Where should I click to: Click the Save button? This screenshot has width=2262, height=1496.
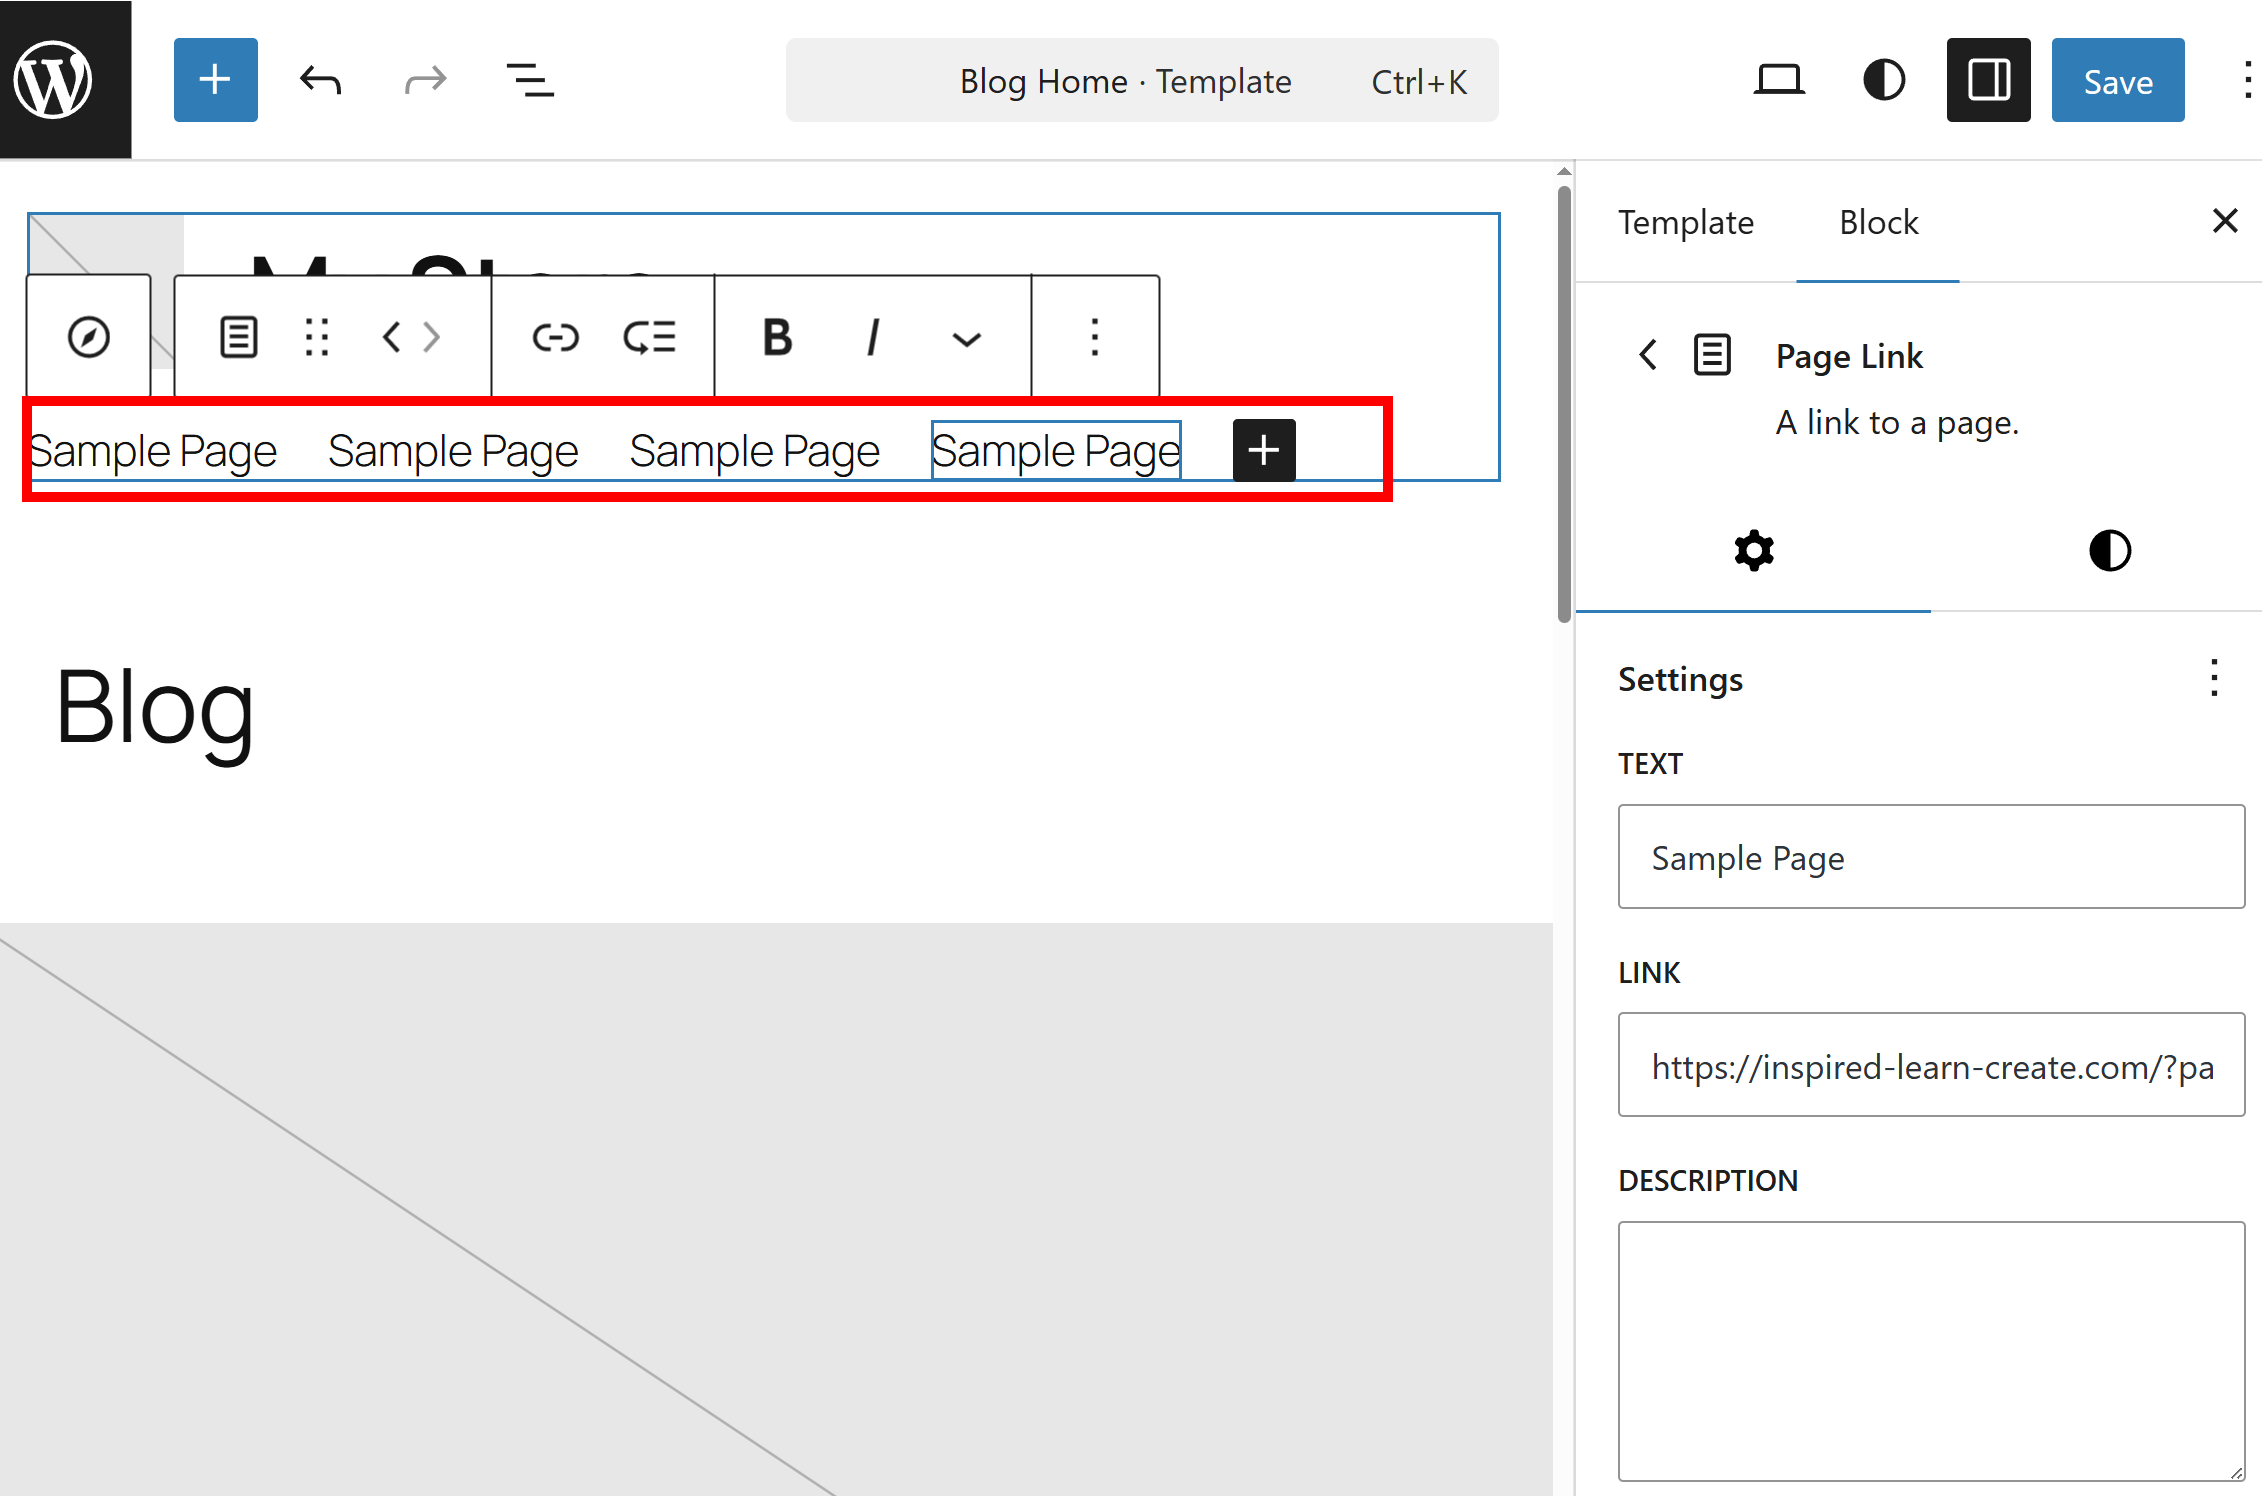tap(2117, 80)
